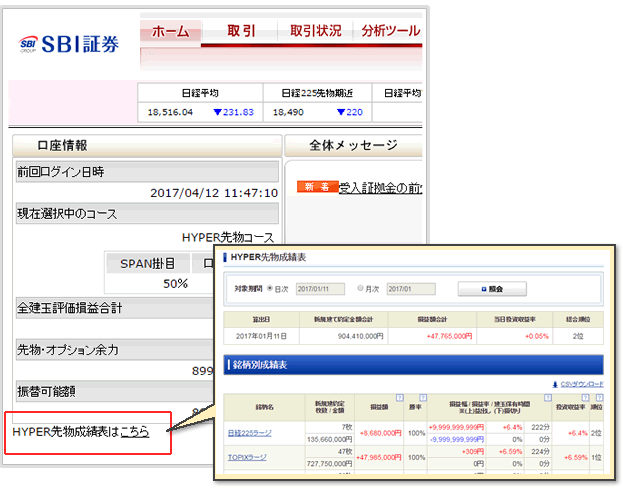The height and width of the screenshot is (489, 623).
Task: Click the CSV download arrow icon
Action: 555,384
